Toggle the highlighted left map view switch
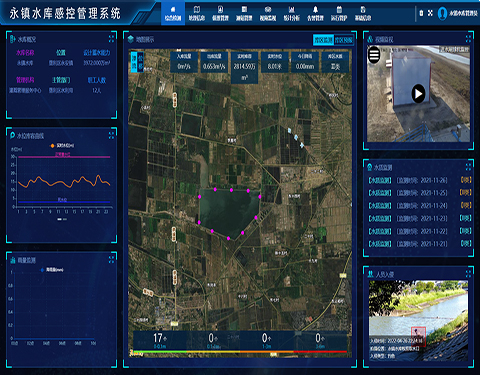The image size is (480, 375). (x=134, y=62)
